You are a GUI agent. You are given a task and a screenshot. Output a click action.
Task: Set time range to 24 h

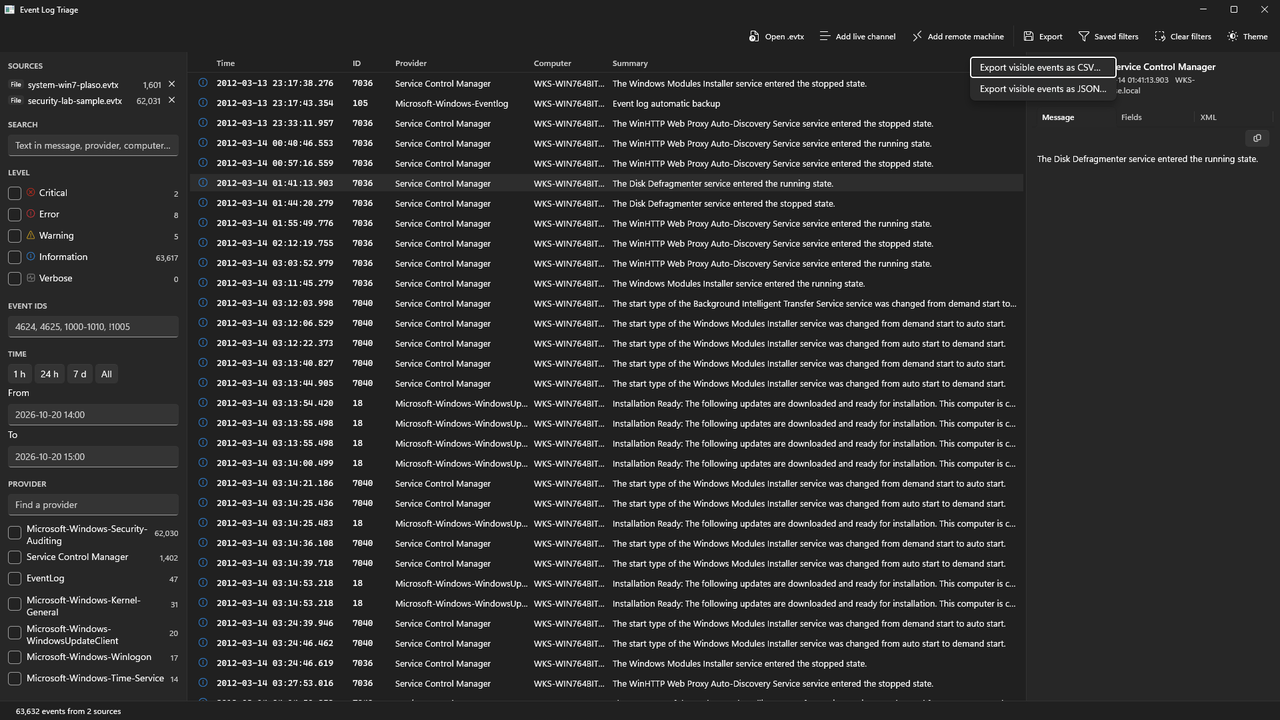(x=49, y=374)
